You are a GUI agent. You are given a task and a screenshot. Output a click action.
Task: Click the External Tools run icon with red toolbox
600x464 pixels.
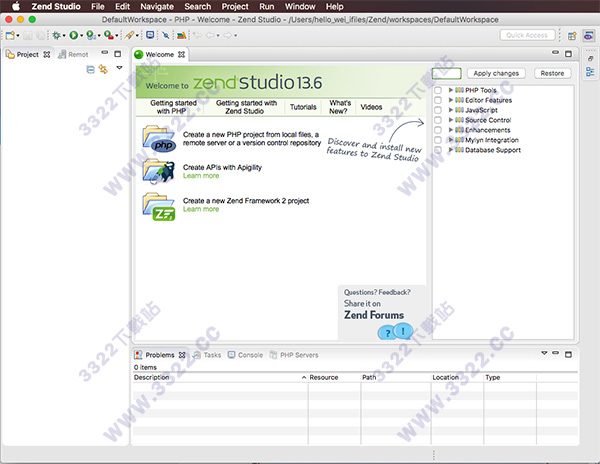click(x=109, y=36)
